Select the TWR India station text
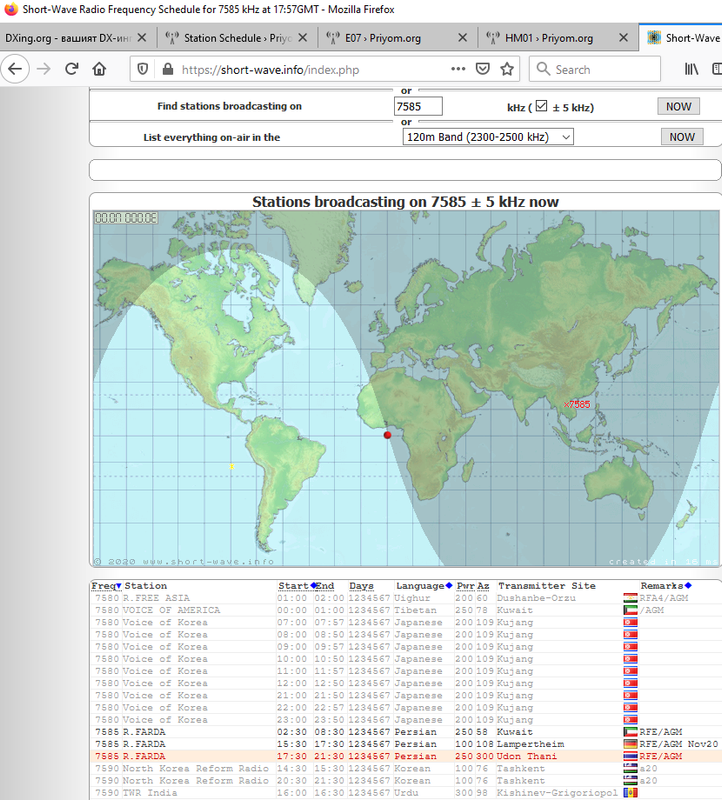 tap(150, 793)
